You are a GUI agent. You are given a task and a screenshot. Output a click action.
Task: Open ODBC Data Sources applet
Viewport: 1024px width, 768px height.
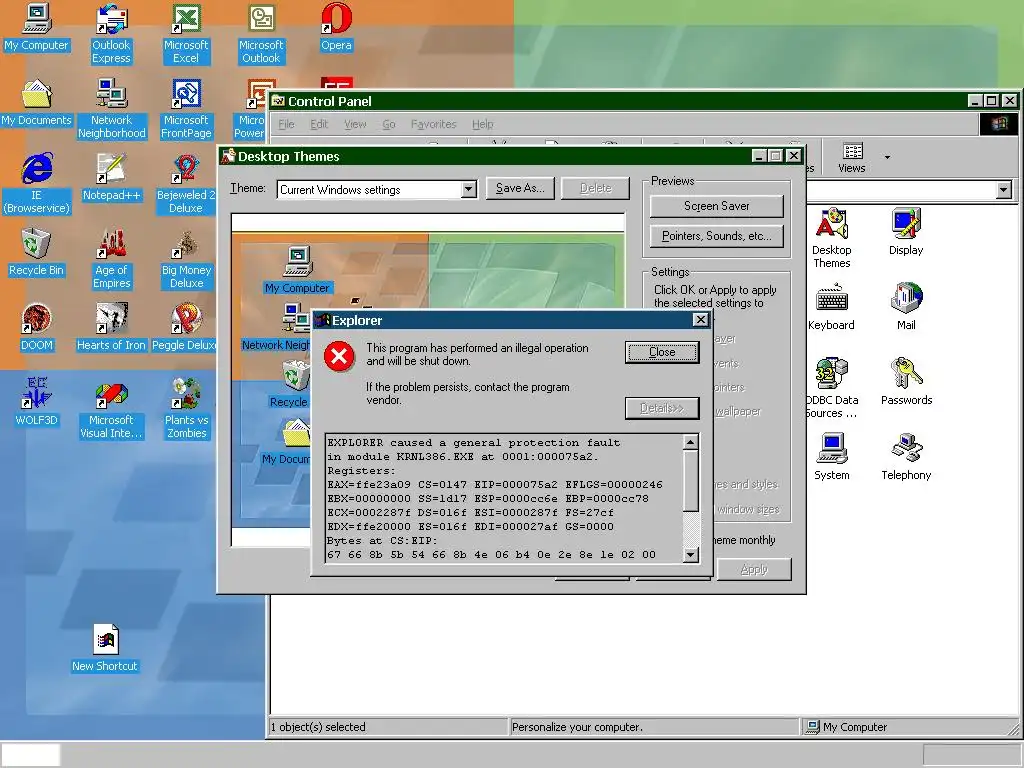(831, 388)
